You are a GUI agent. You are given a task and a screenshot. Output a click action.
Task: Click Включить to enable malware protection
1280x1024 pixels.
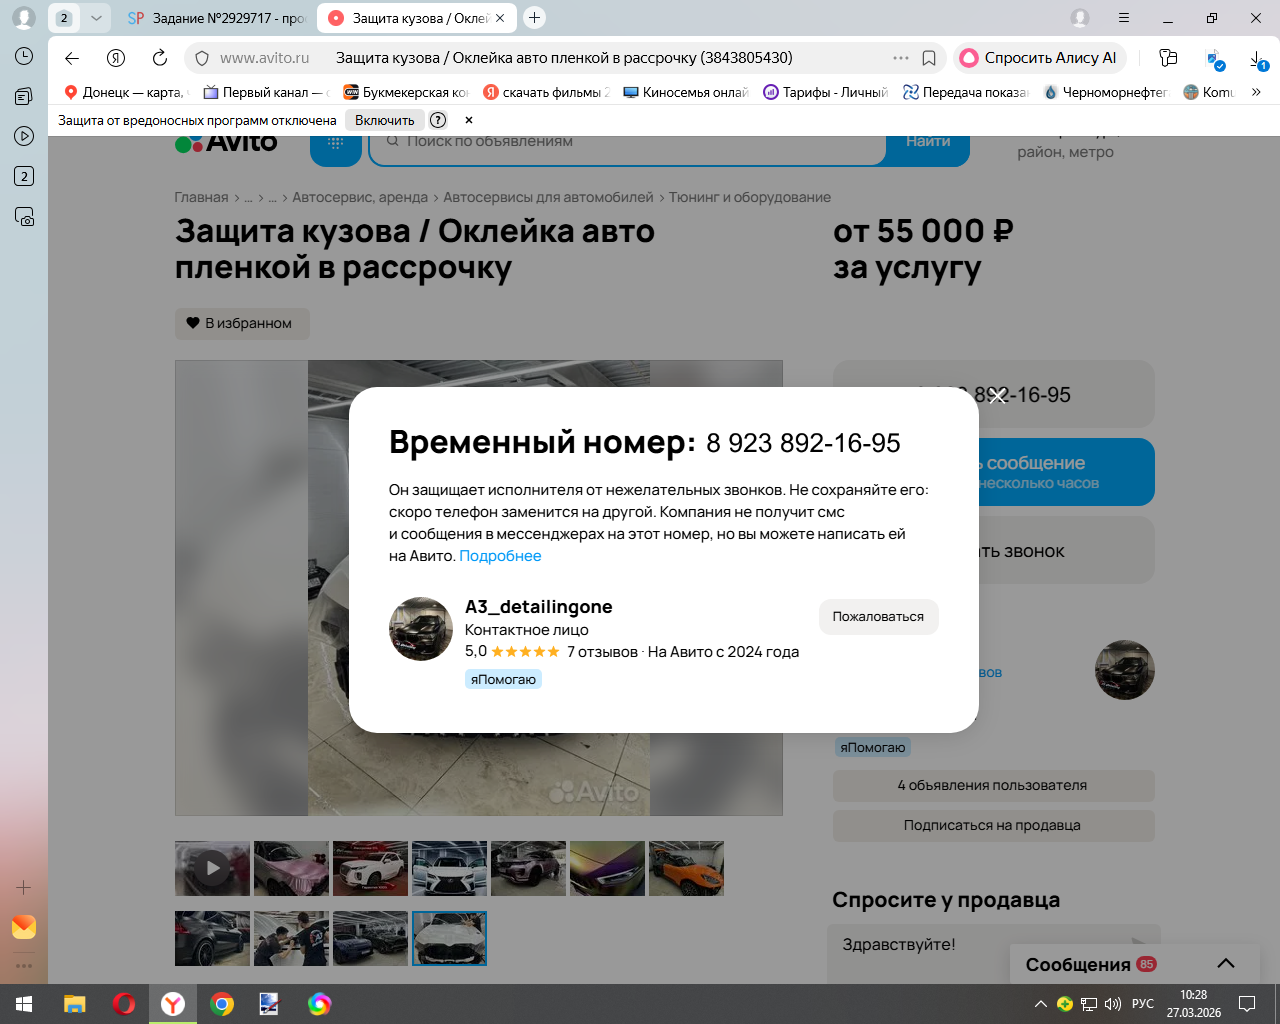(384, 120)
